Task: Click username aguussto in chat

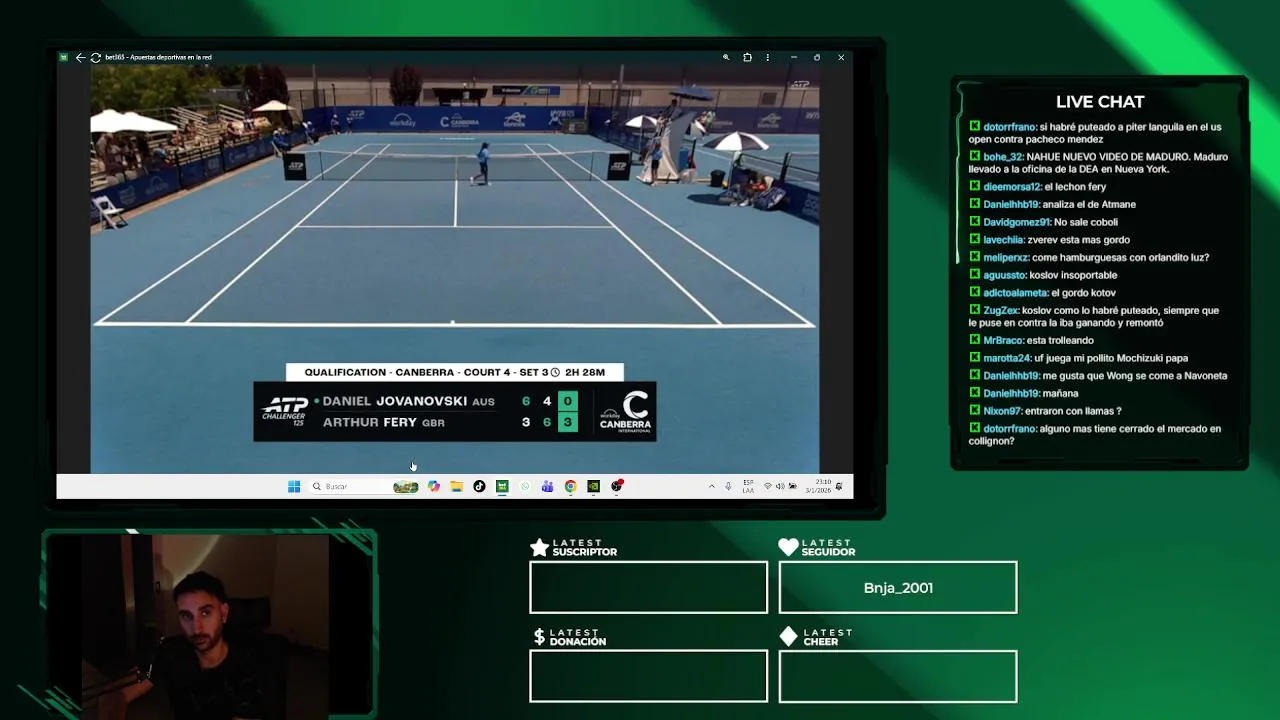Action: (x=1005, y=275)
